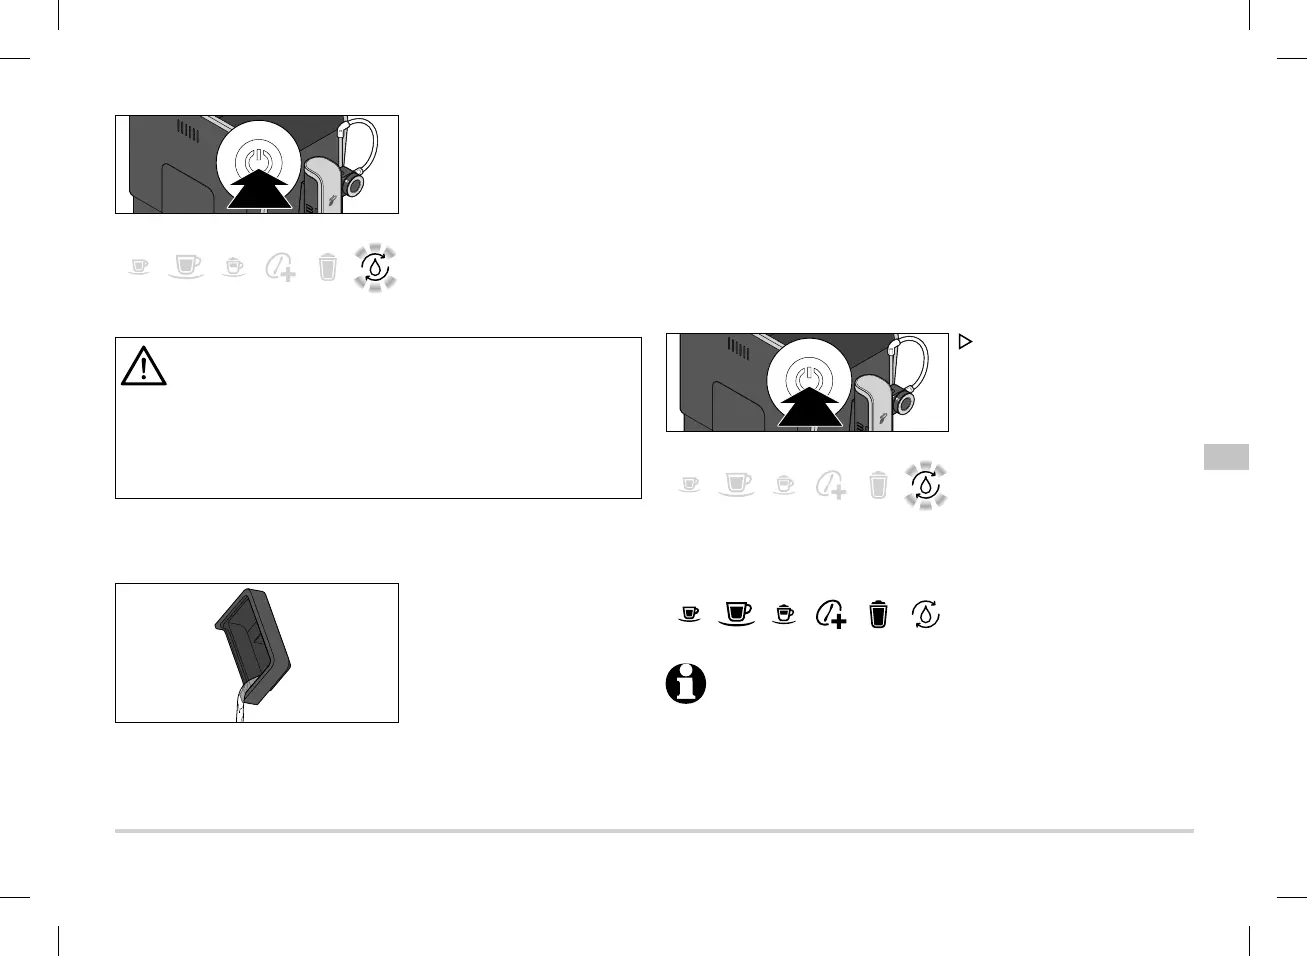Choose the solid black espresso cup icon
This screenshot has height=956, width=1307.
[690, 613]
